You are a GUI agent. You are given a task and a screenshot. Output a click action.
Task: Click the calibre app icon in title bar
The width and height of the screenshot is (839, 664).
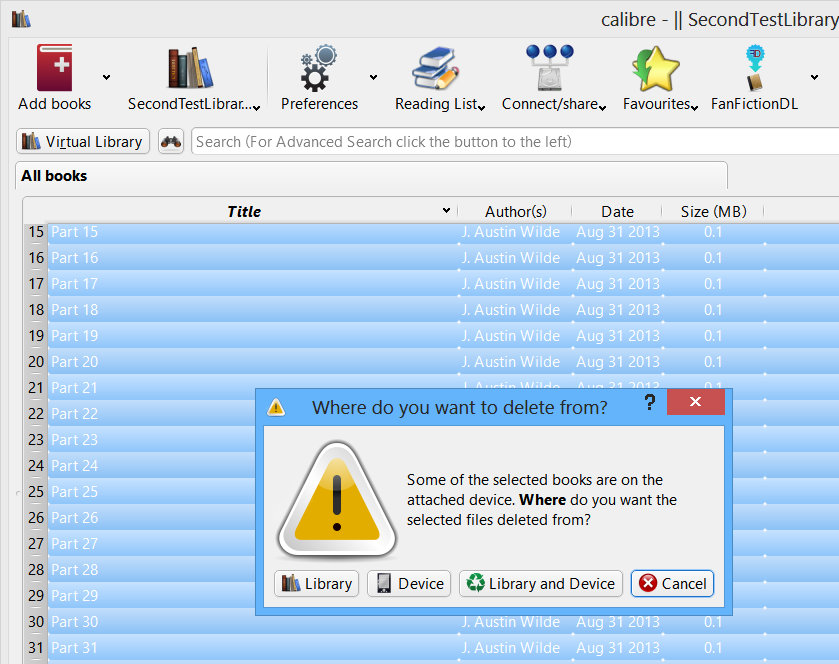[21, 19]
